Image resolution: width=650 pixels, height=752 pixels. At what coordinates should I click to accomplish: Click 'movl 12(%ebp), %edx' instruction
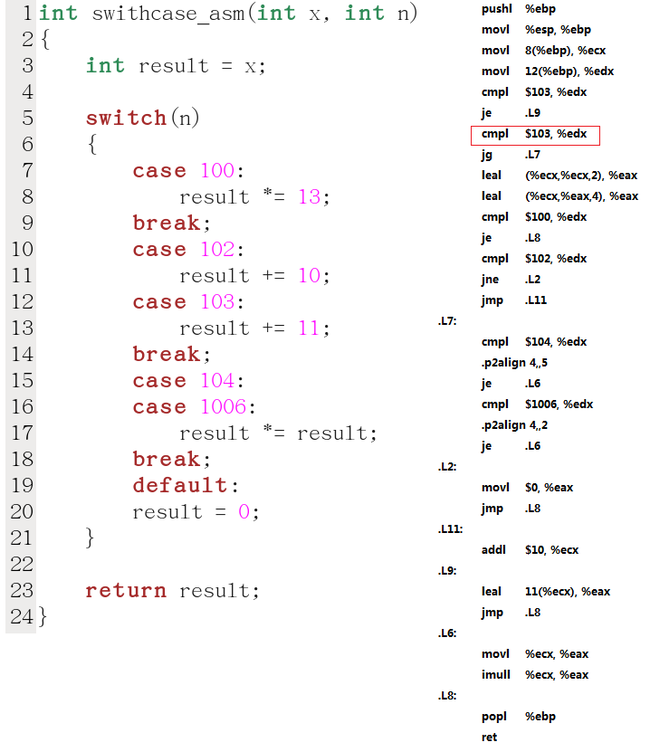pyautogui.click(x=548, y=71)
